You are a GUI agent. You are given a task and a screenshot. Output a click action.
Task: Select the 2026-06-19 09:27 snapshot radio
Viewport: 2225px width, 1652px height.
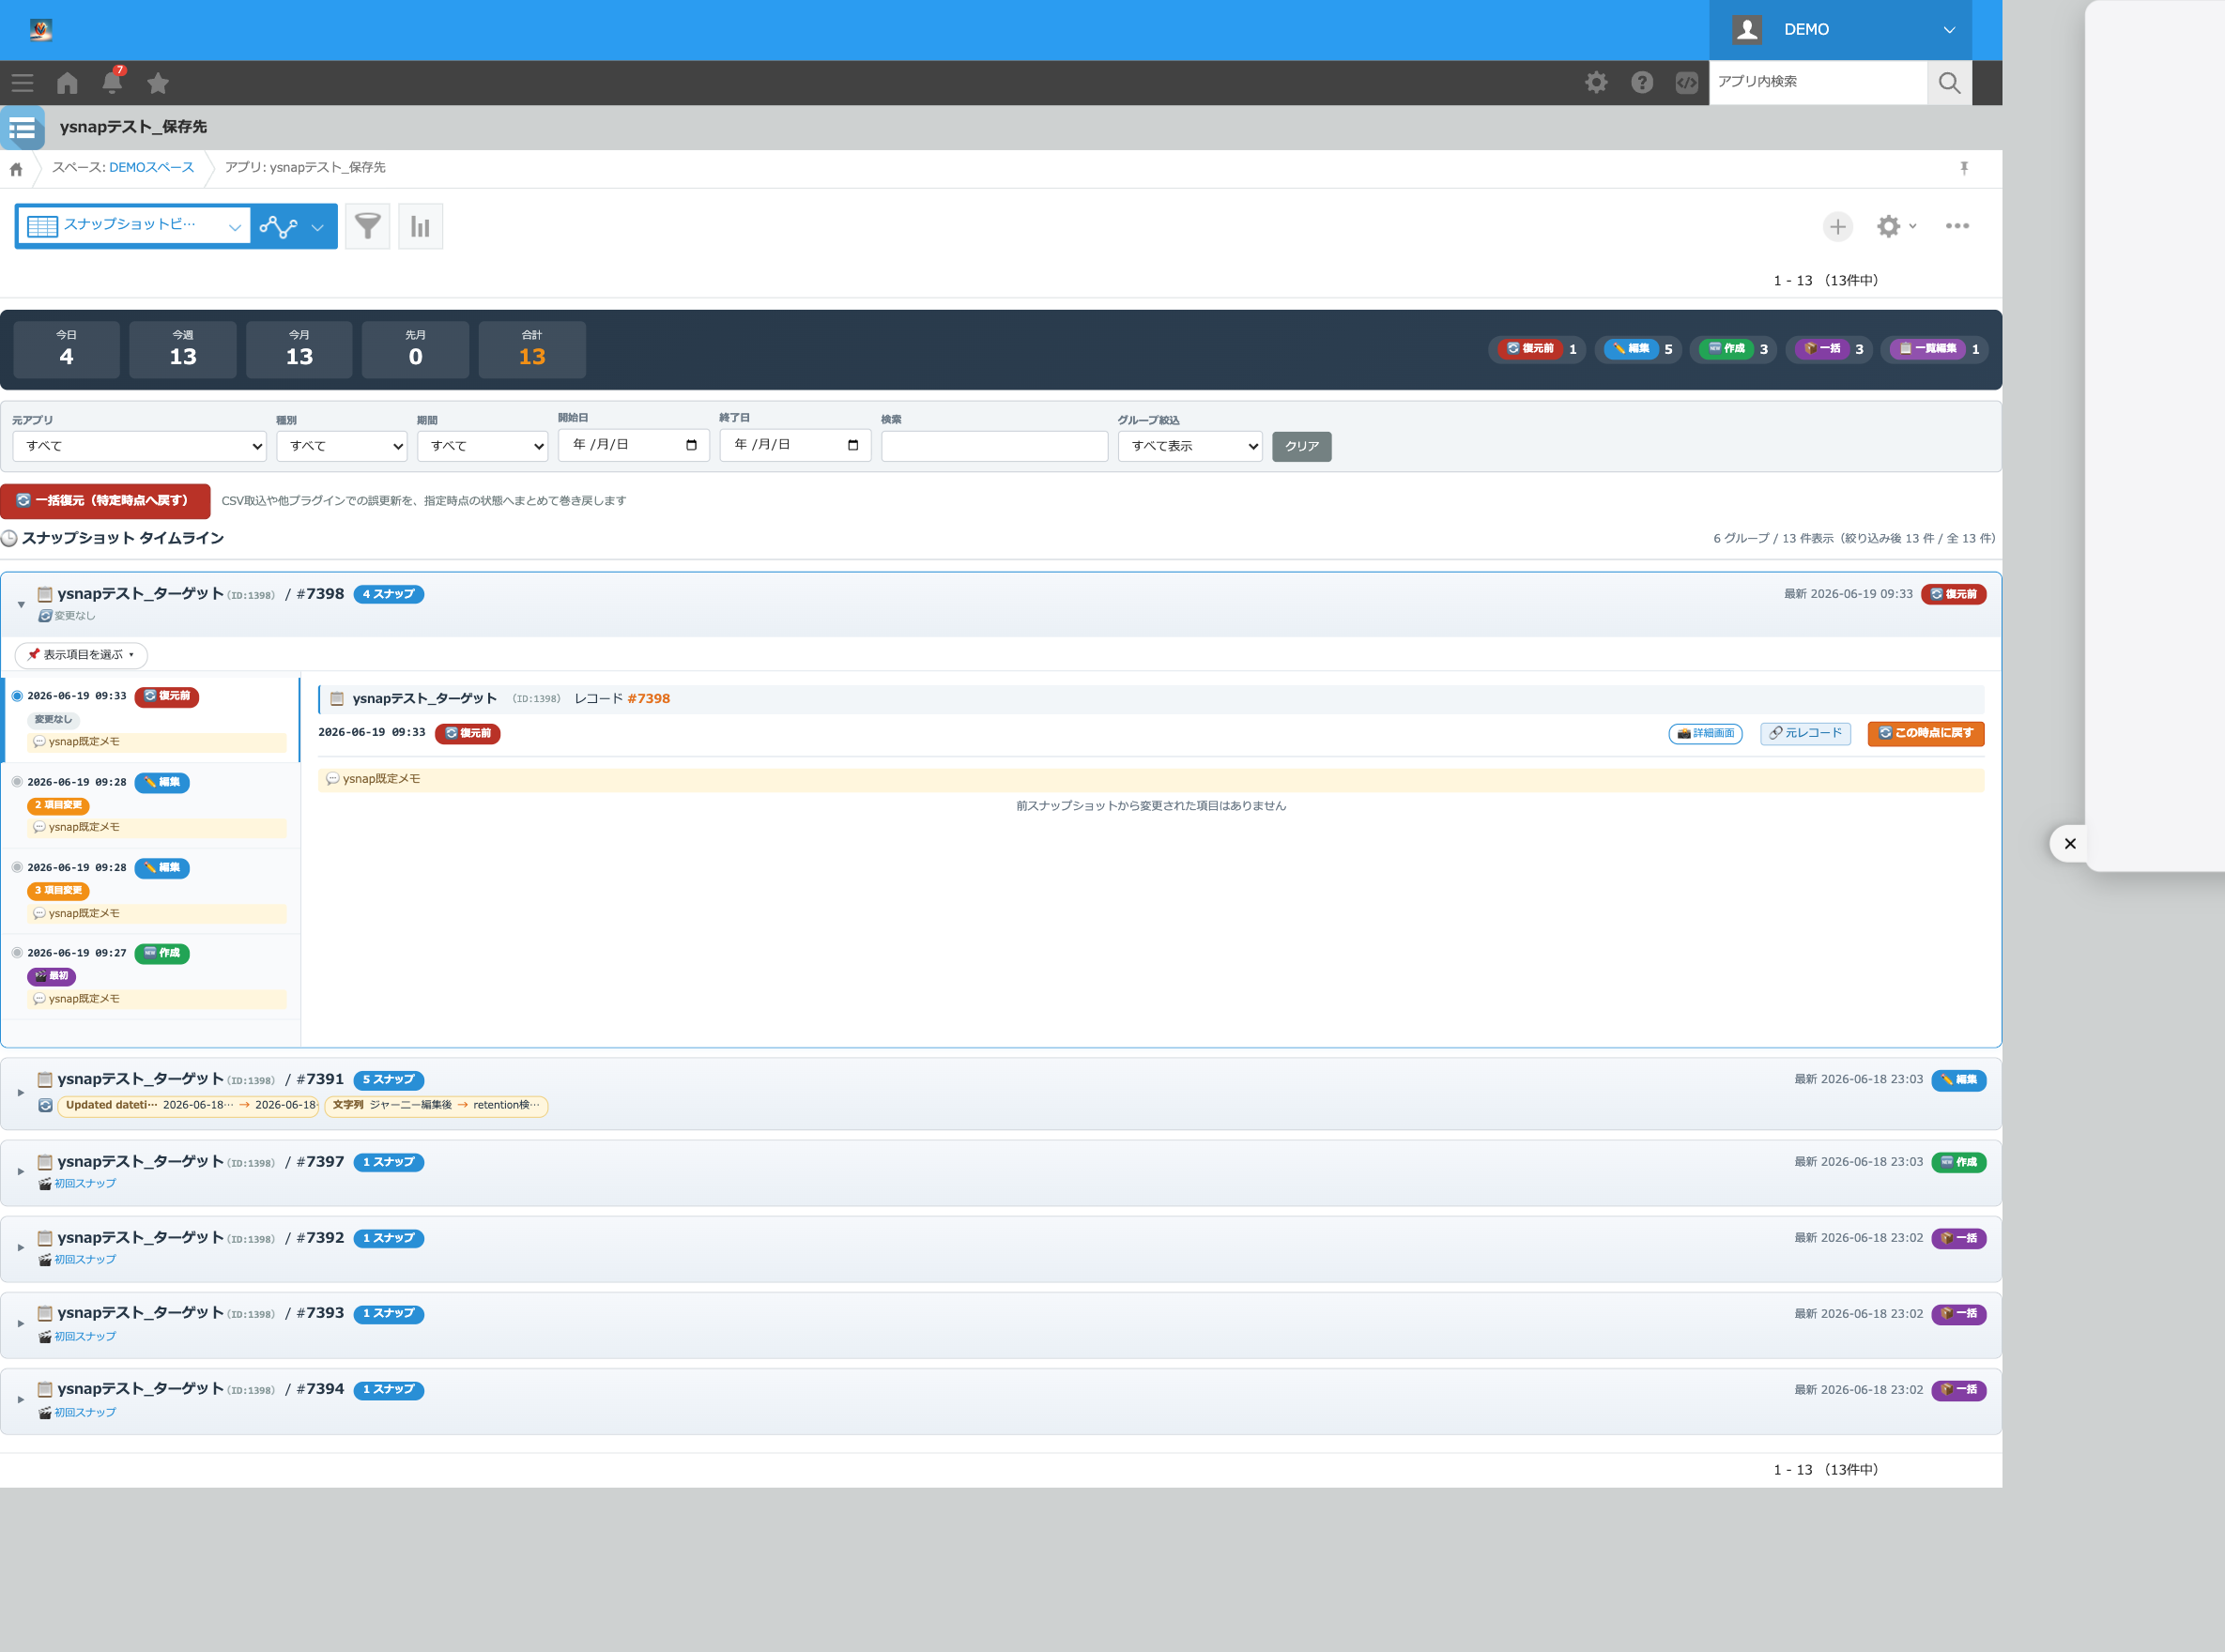coord(17,953)
